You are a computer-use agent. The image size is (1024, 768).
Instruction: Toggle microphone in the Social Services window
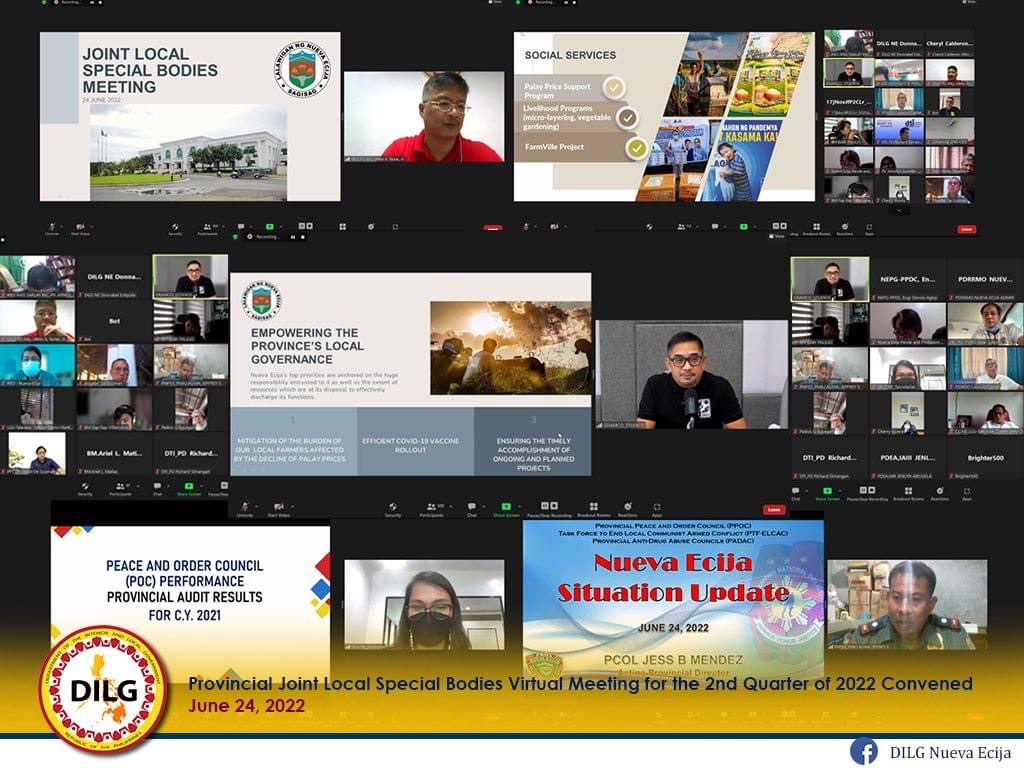click(x=526, y=227)
